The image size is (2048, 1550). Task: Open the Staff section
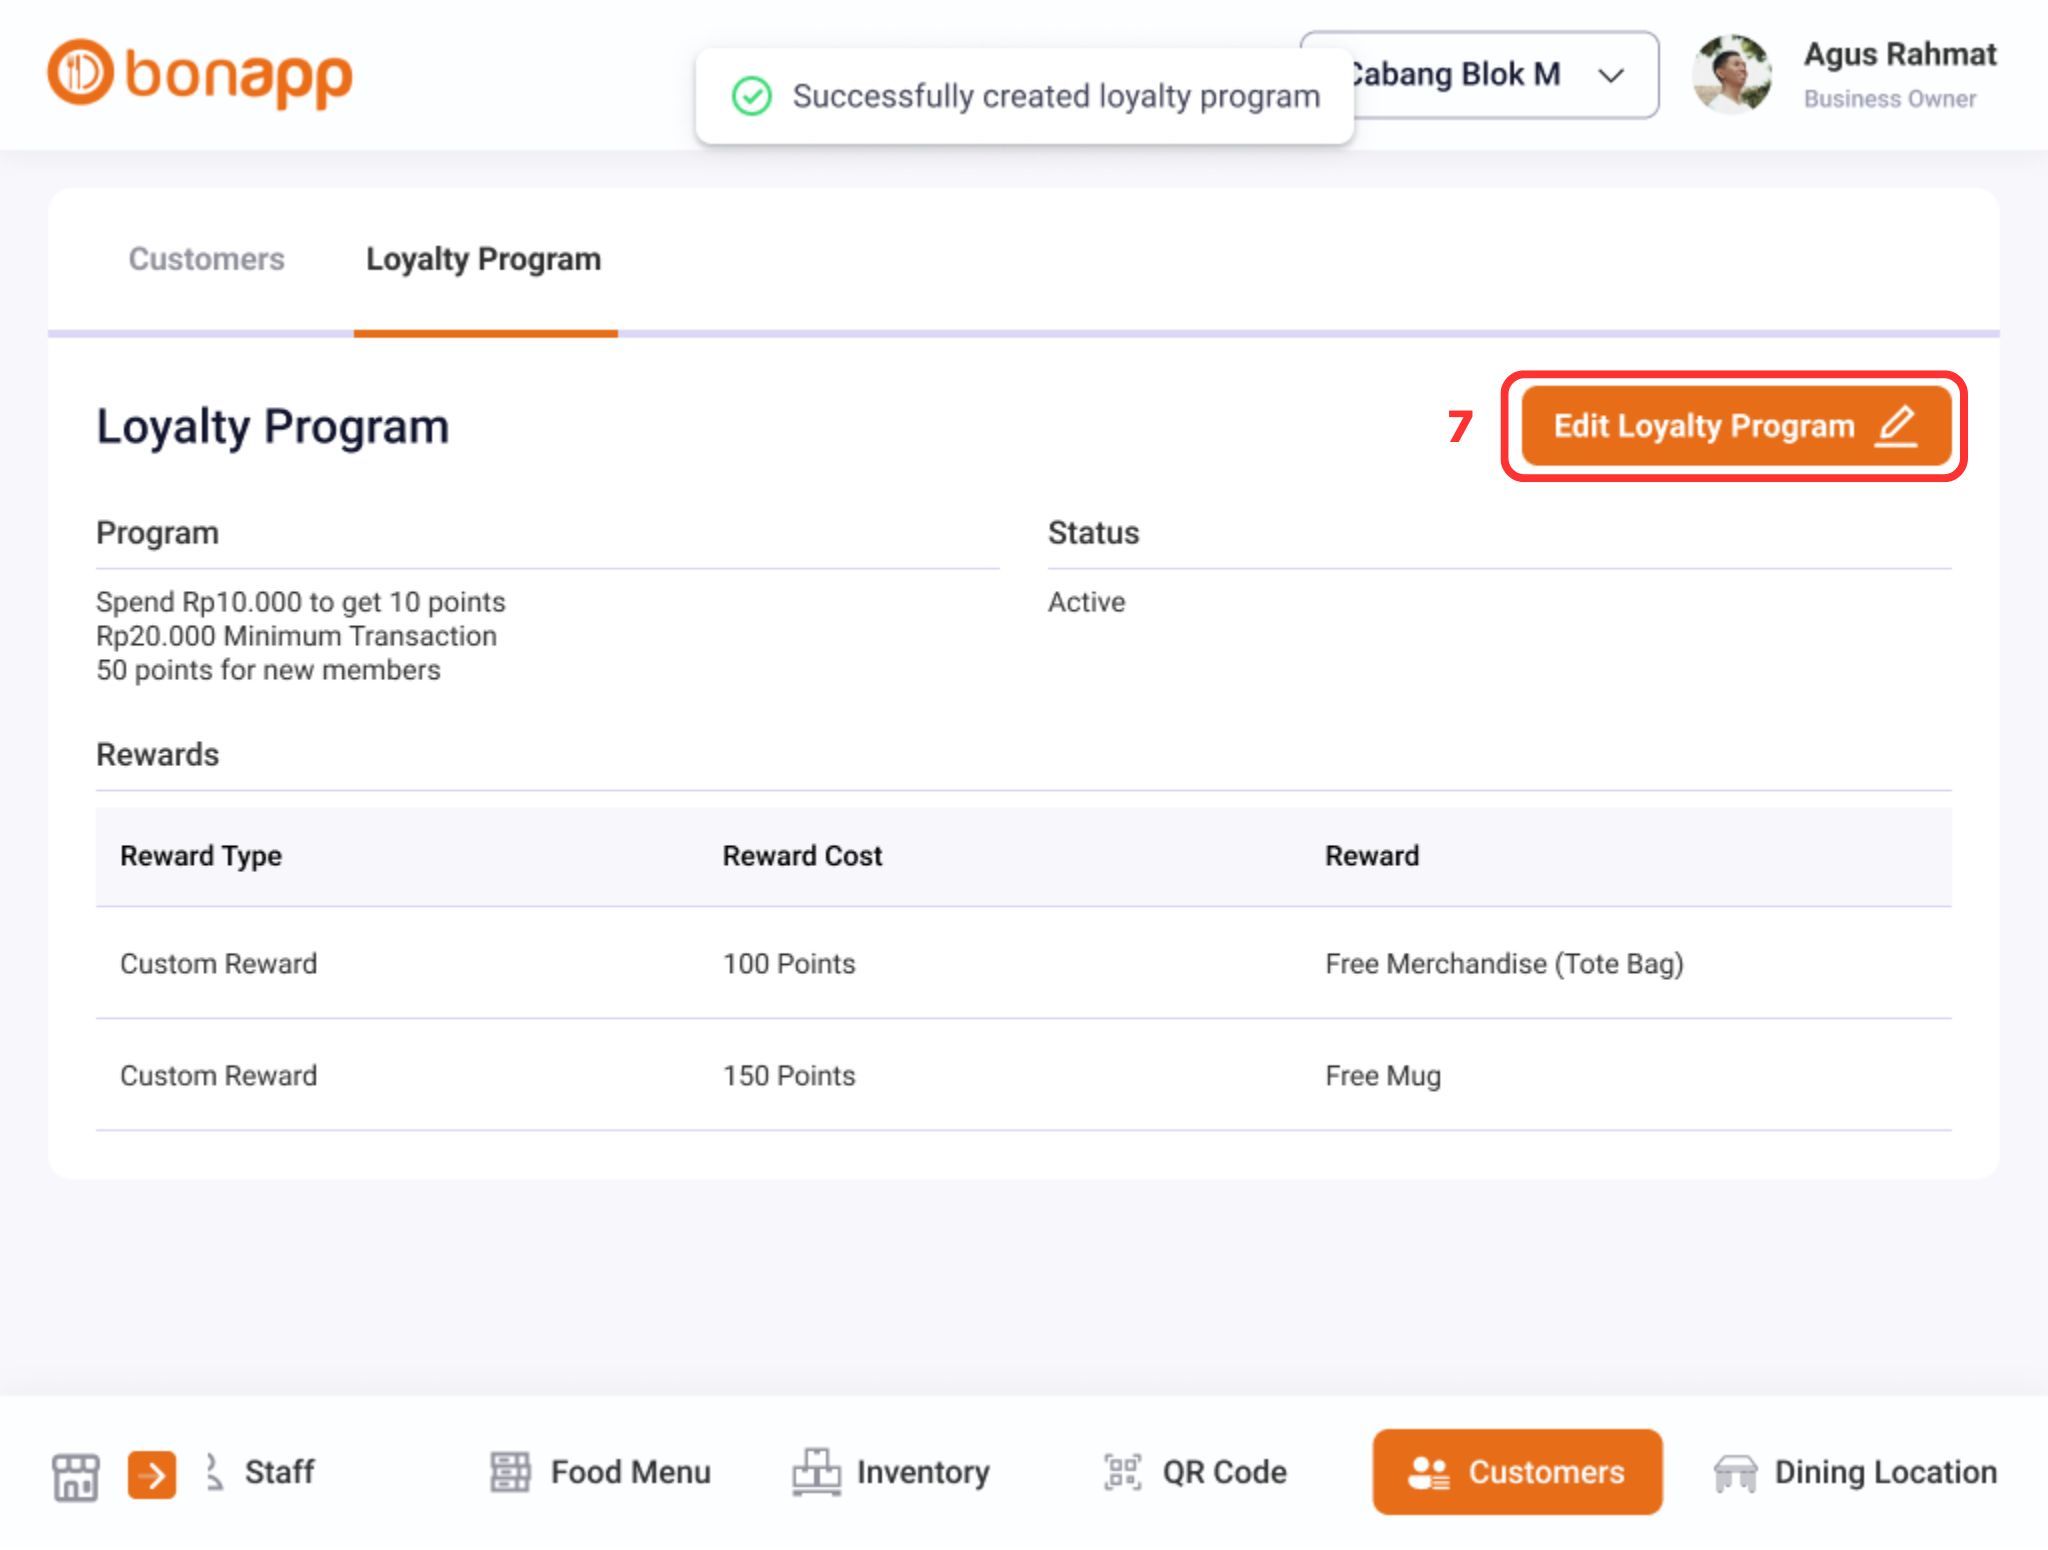pyautogui.click(x=260, y=1472)
